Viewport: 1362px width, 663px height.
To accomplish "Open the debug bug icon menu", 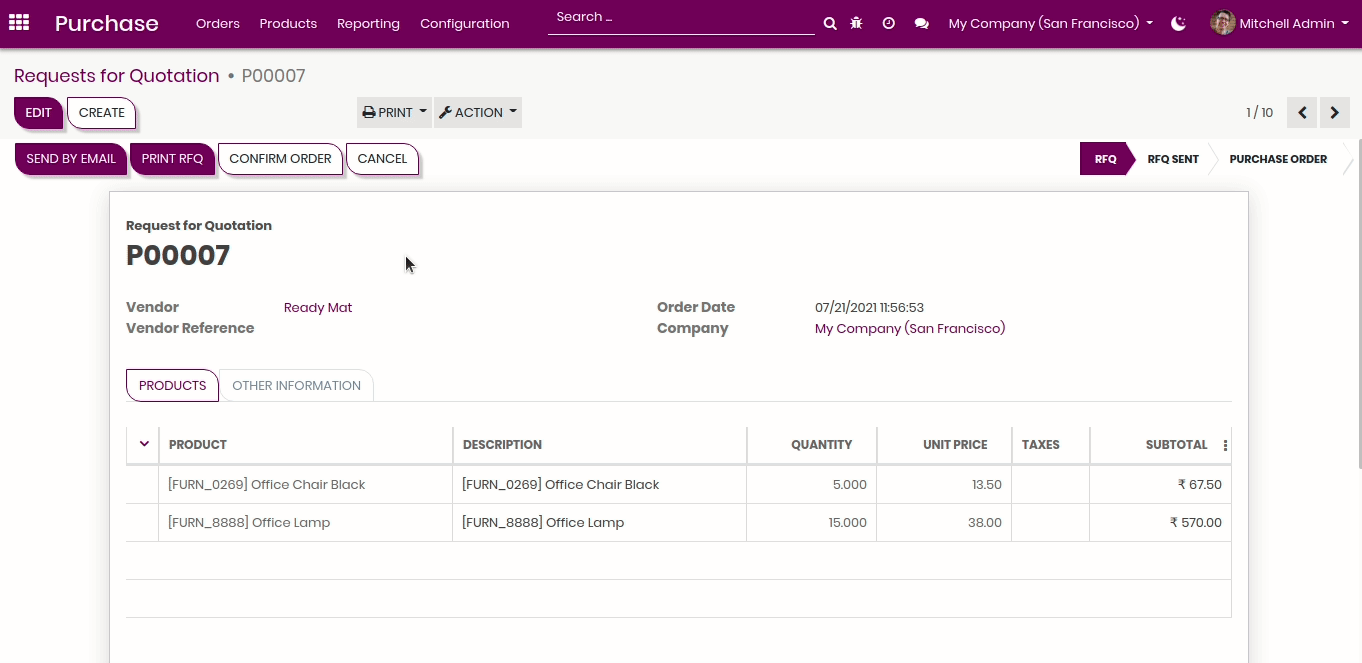I will pos(856,23).
